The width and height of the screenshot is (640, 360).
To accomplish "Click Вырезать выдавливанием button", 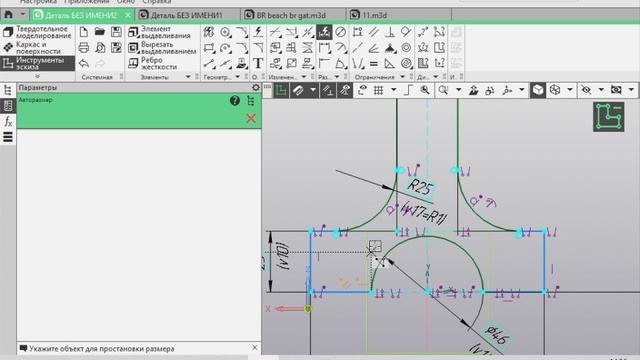I will [162, 48].
